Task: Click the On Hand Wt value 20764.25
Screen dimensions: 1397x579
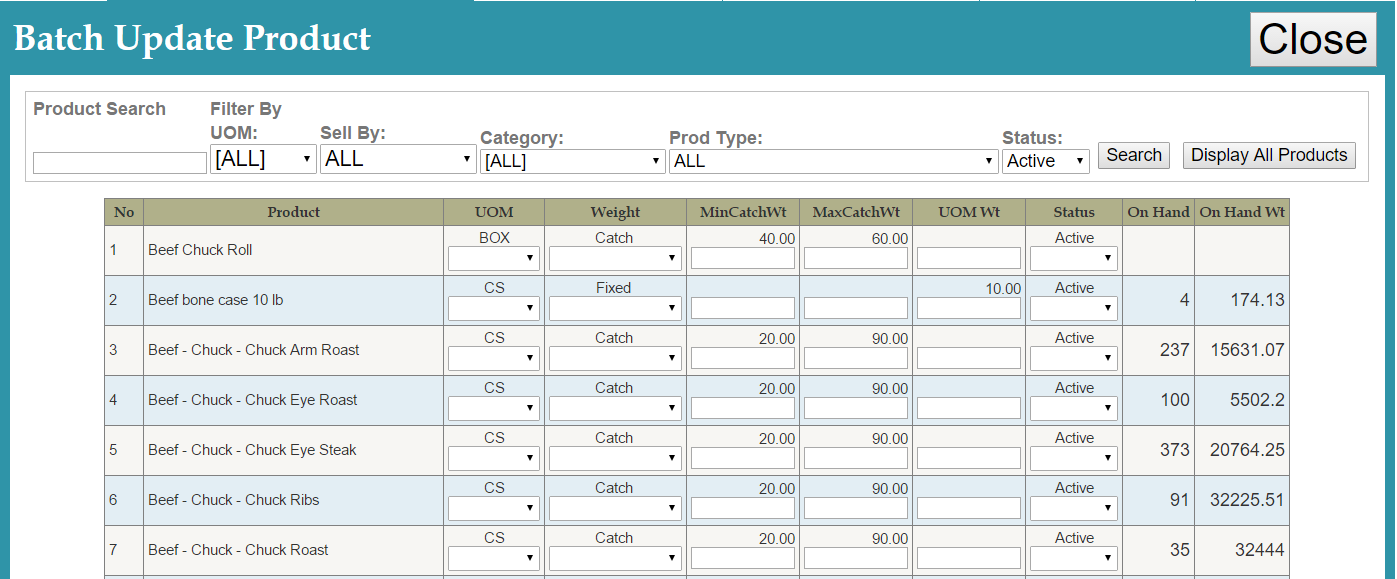Action: [1247, 450]
